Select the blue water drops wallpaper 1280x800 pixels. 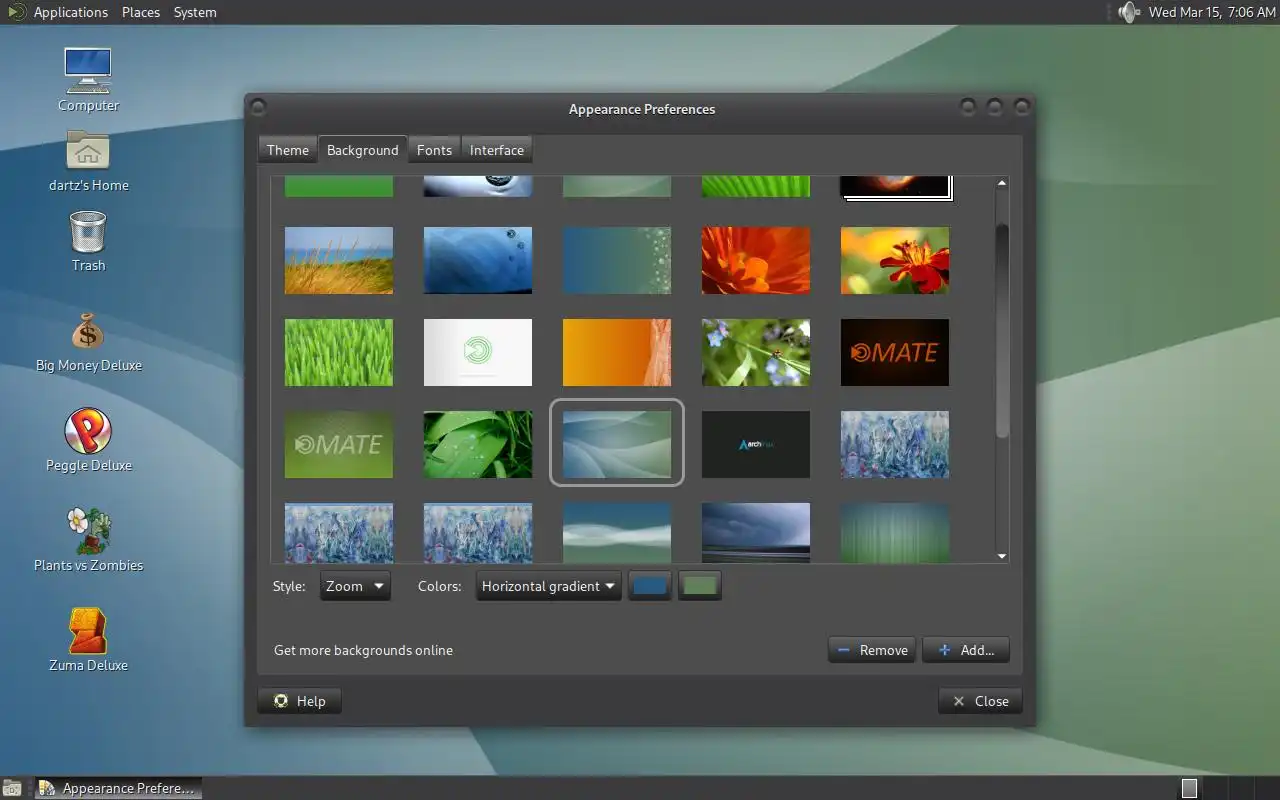point(478,260)
